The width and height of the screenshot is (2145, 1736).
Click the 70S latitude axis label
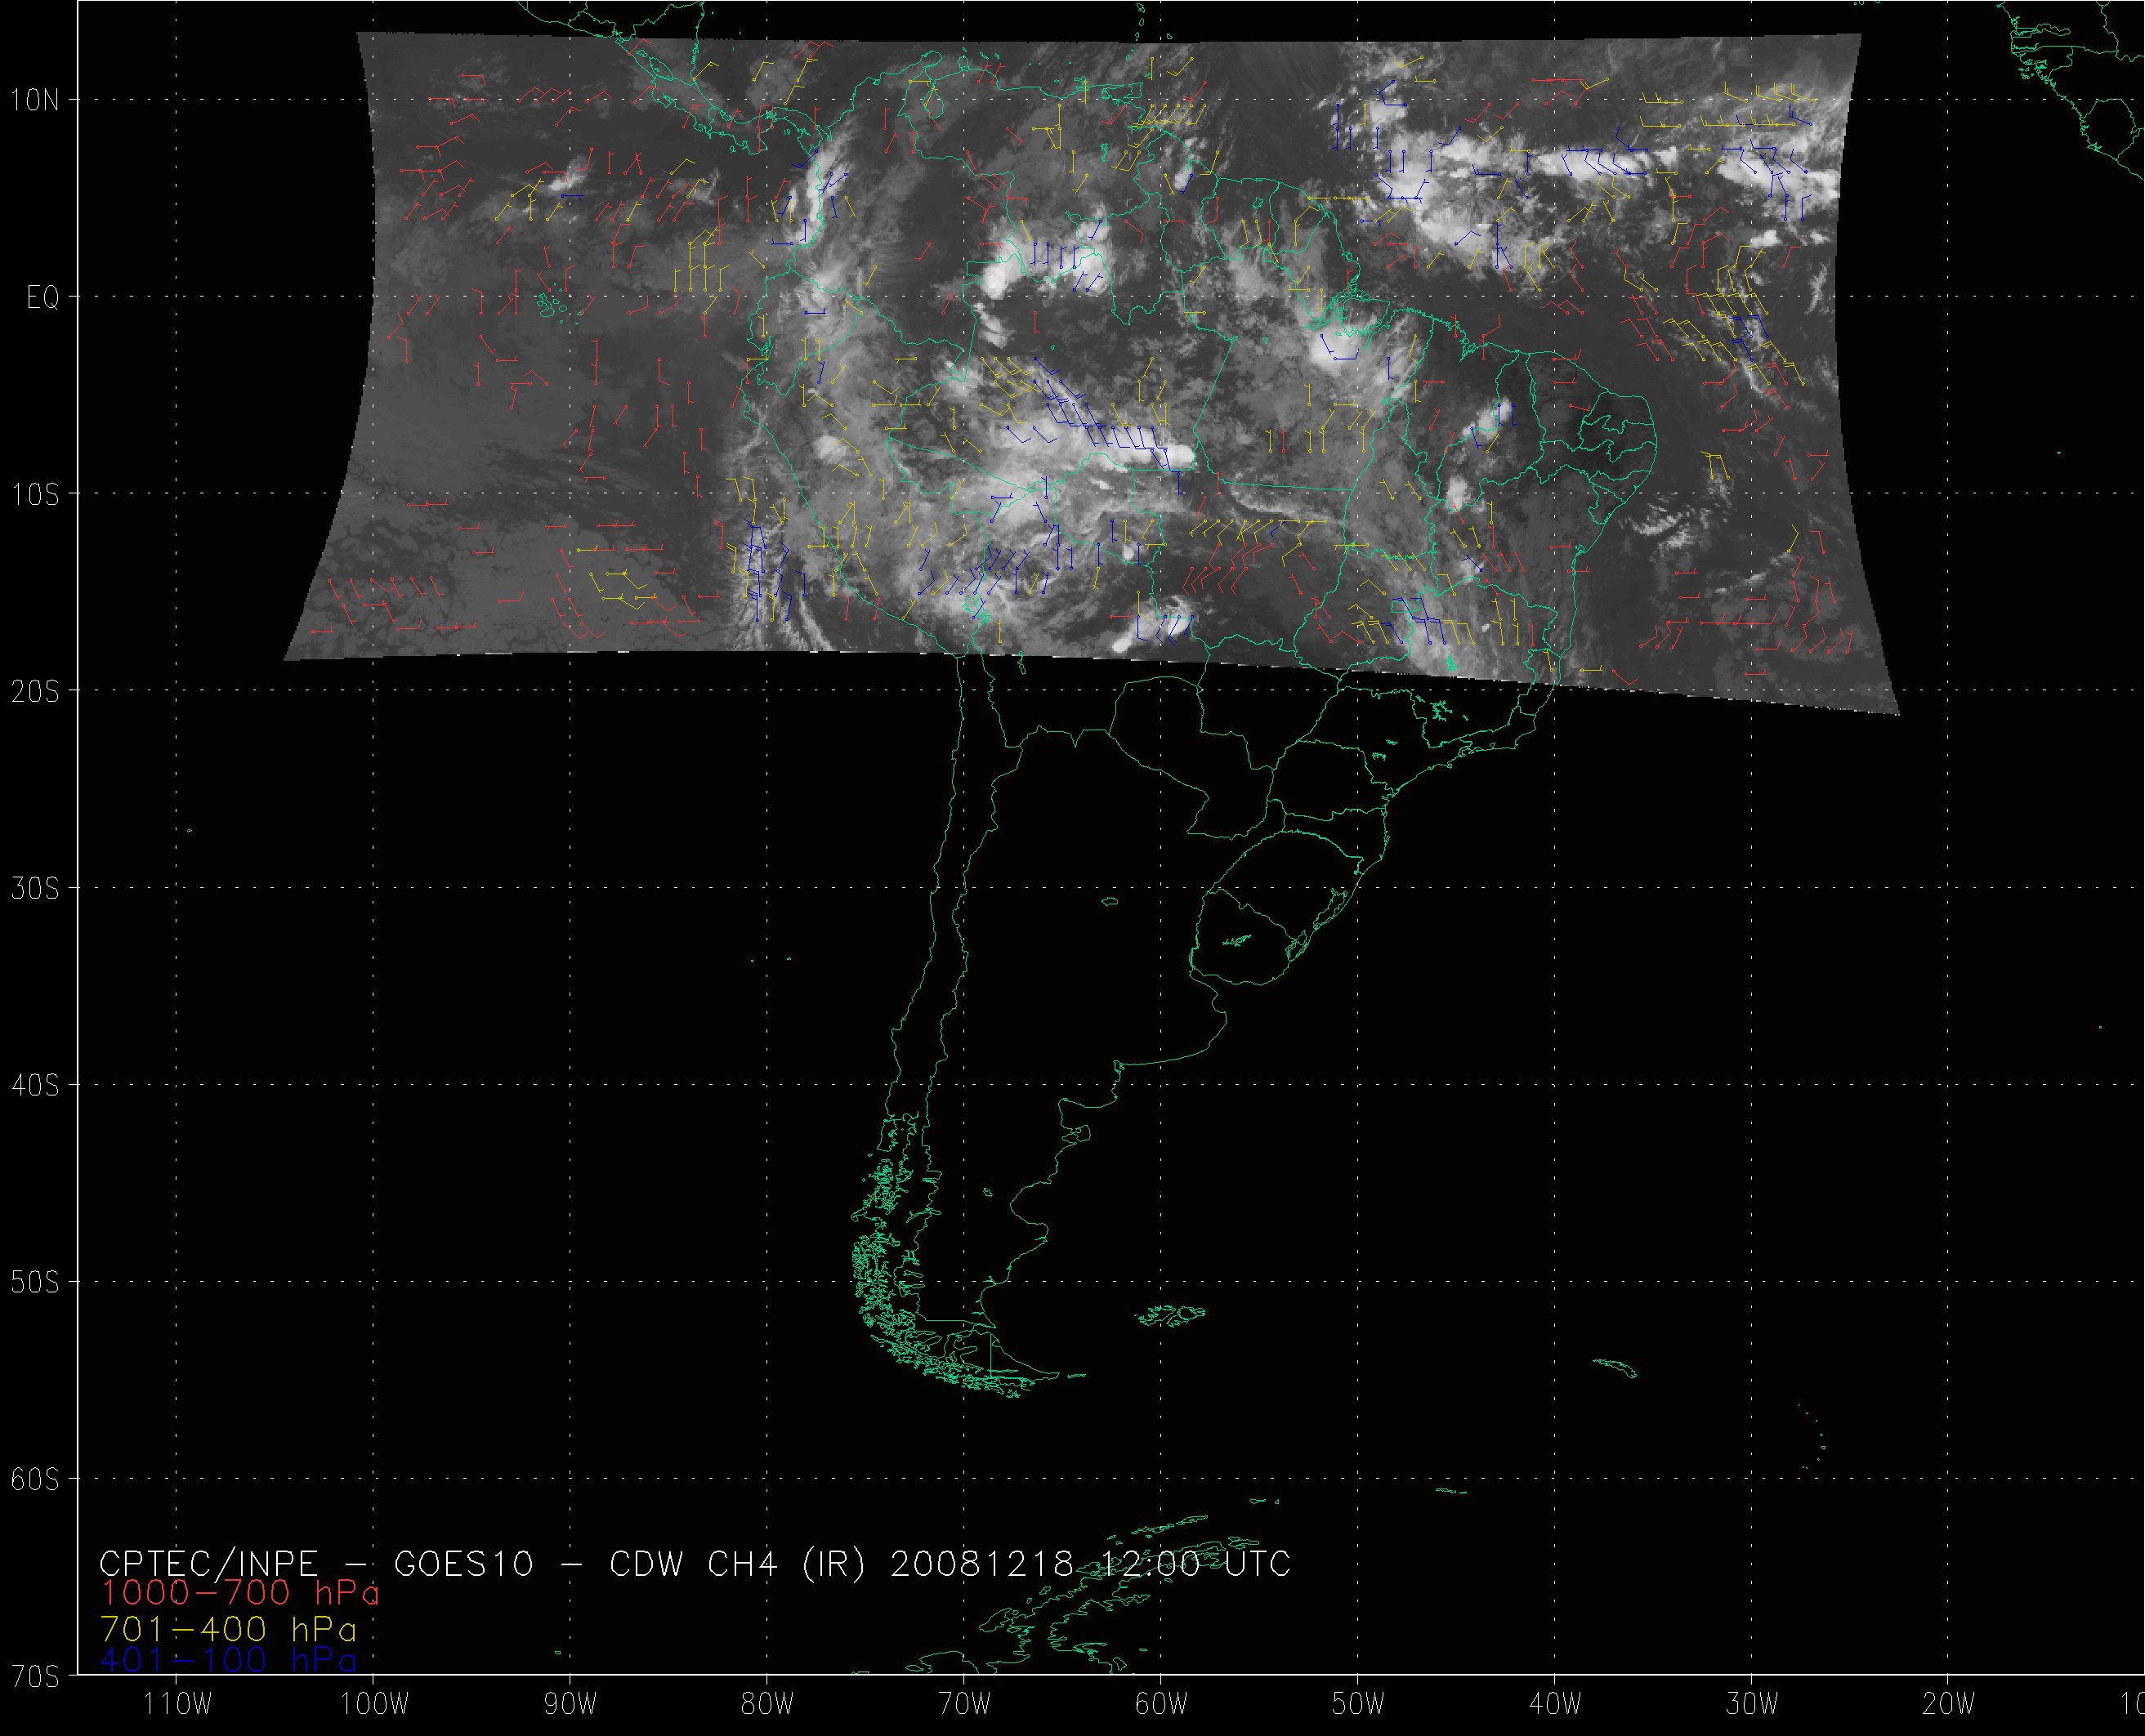[35, 1675]
